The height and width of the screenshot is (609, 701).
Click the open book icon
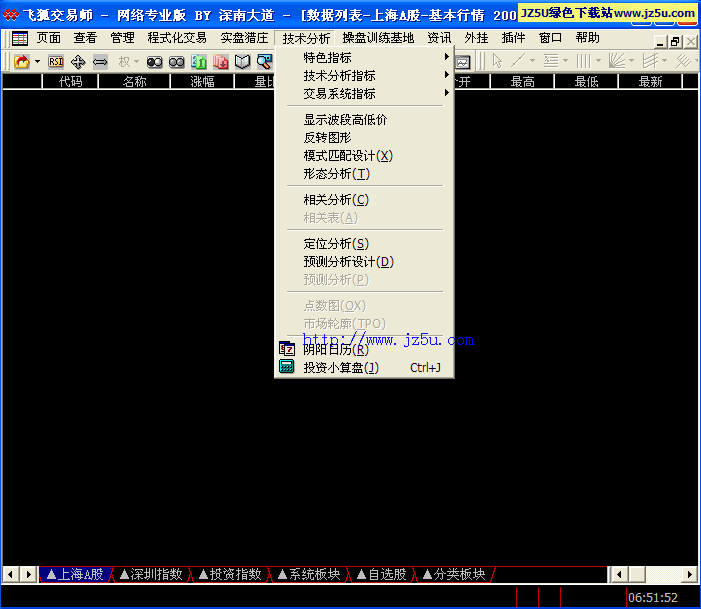coord(243,62)
